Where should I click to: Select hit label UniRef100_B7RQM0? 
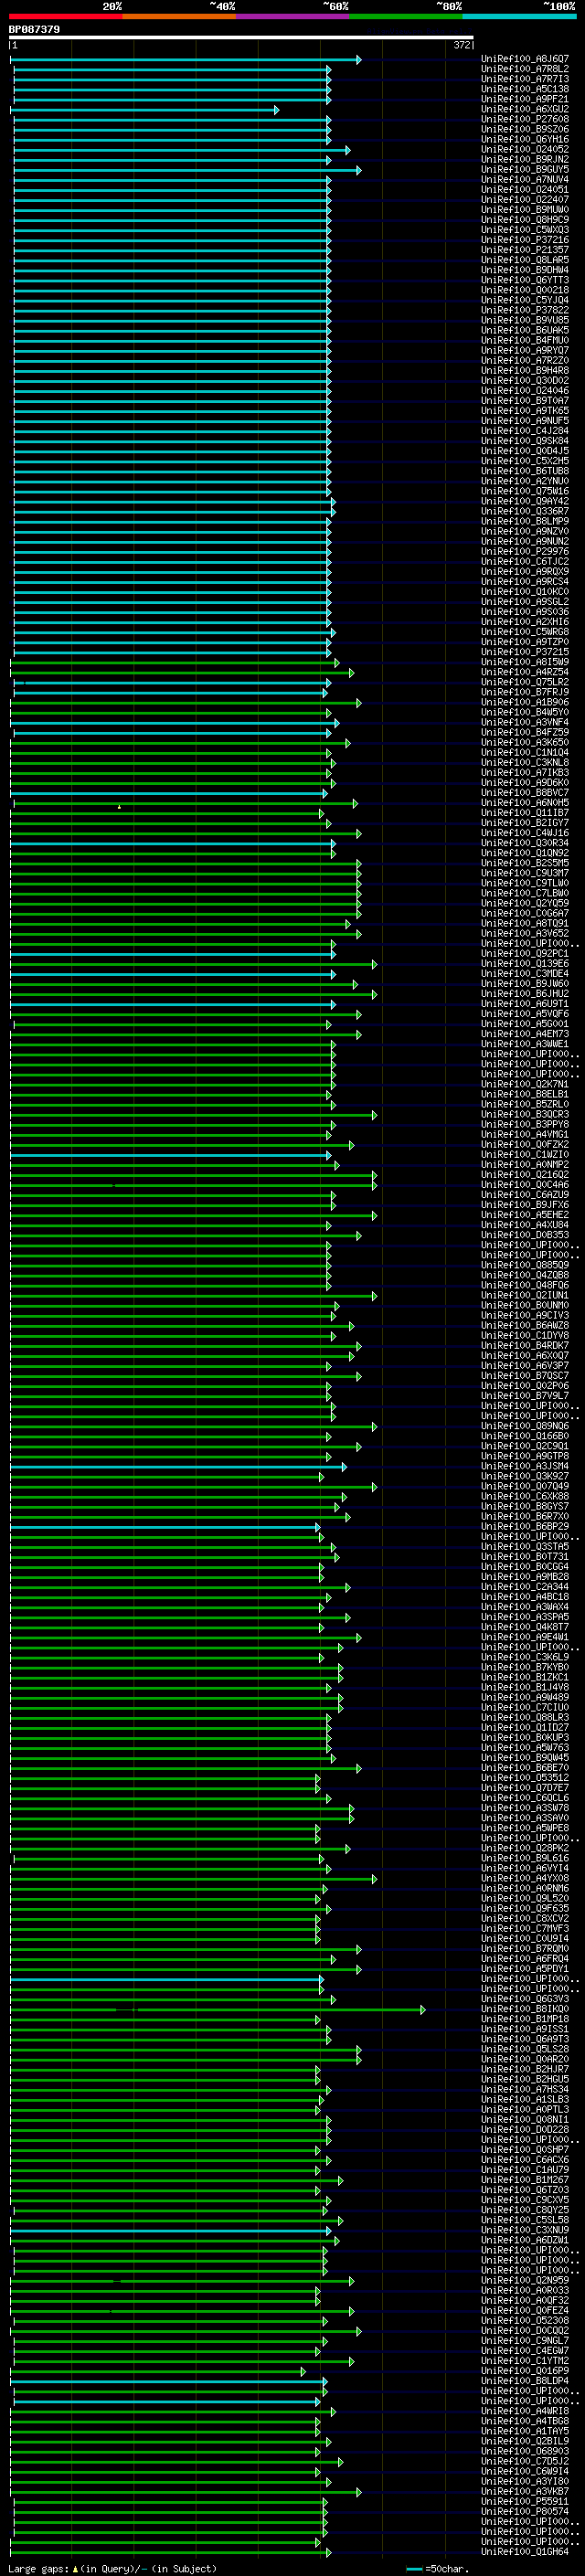tap(525, 1948)
